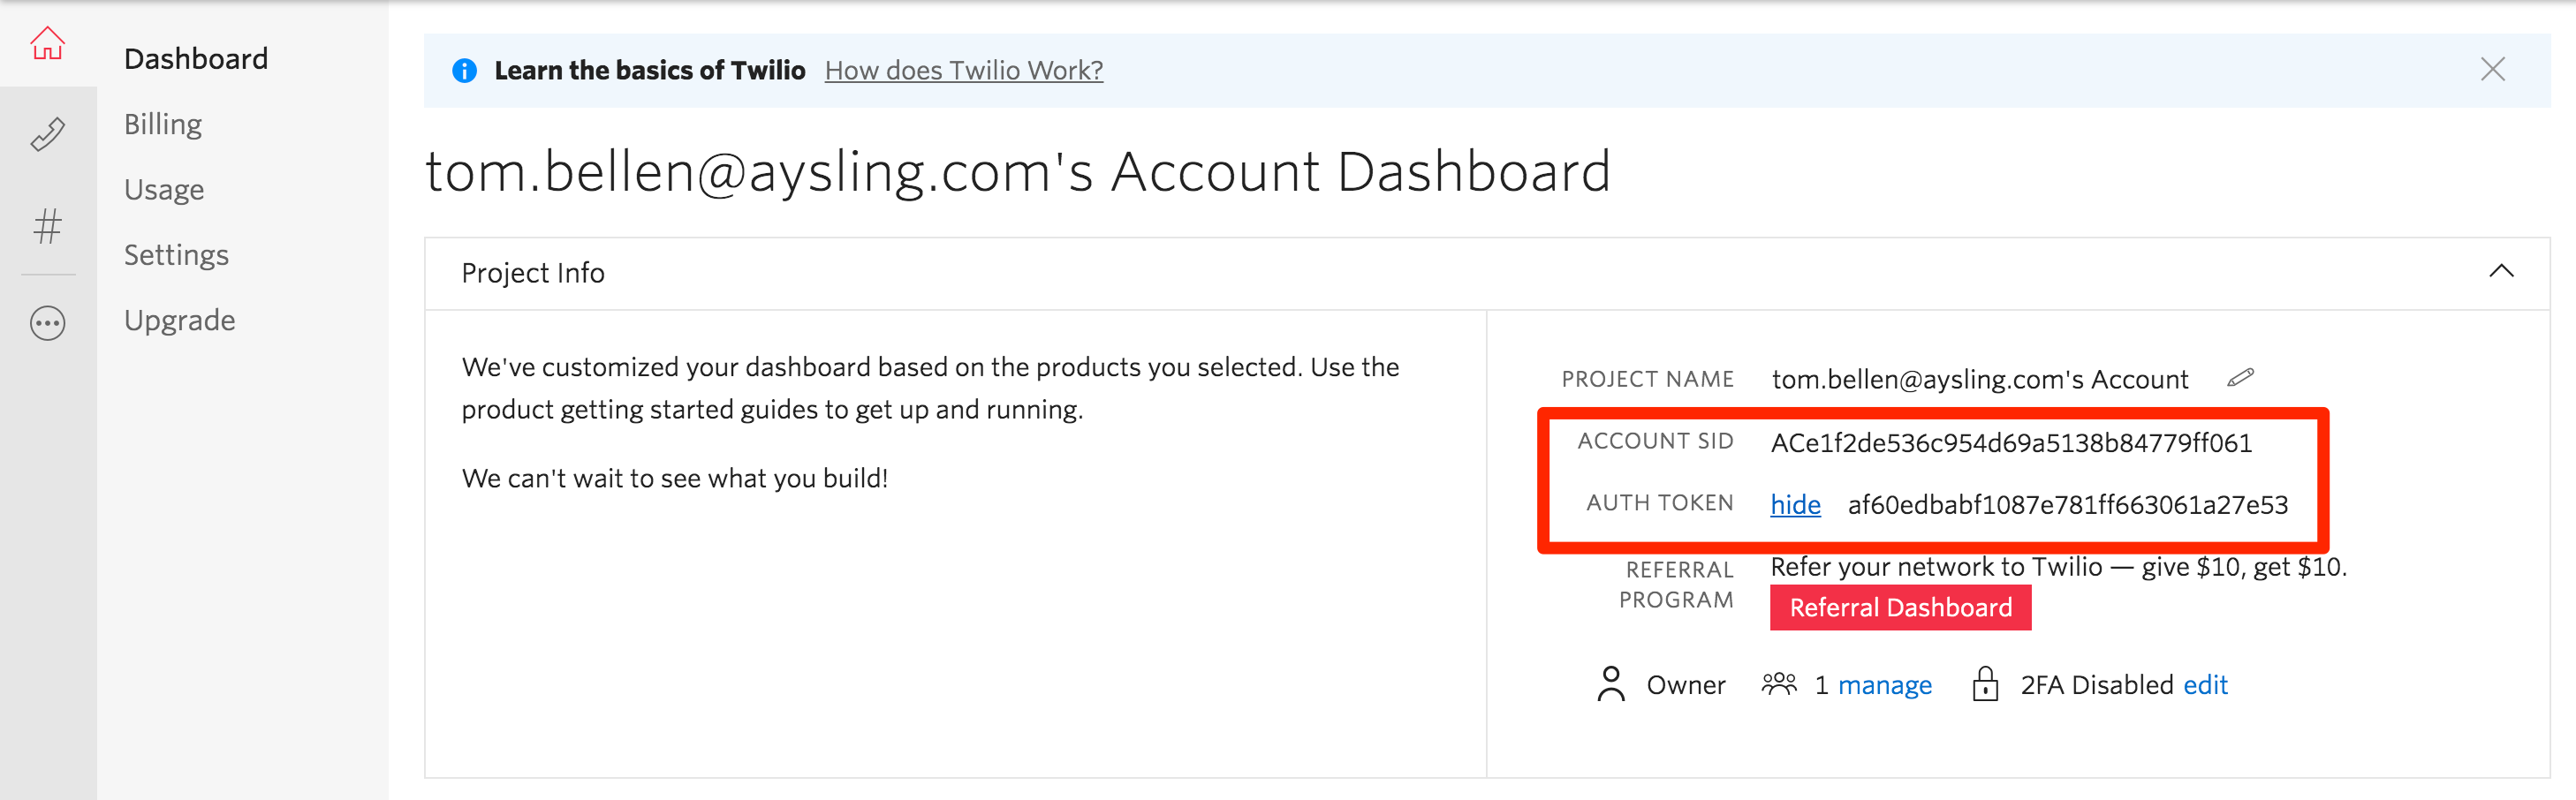Click the 2FA padlock icon
This screenshot has width=2576, height=800.
click(1984, 684)
